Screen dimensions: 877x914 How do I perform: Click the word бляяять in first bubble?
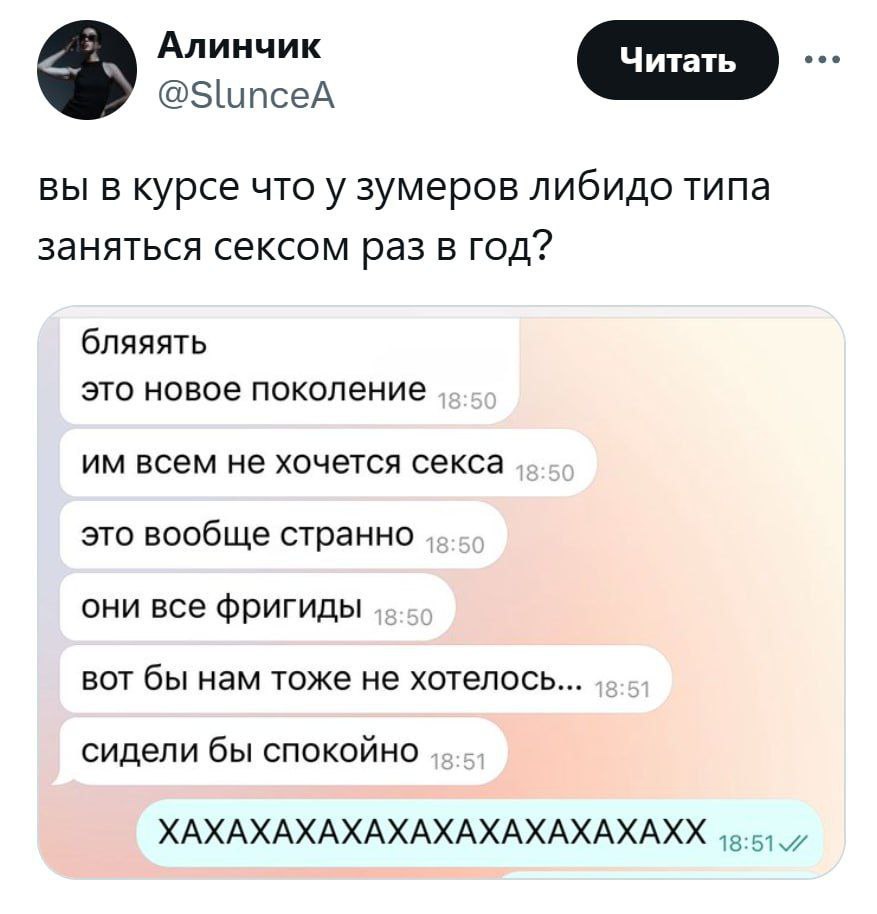coord(143,343)
